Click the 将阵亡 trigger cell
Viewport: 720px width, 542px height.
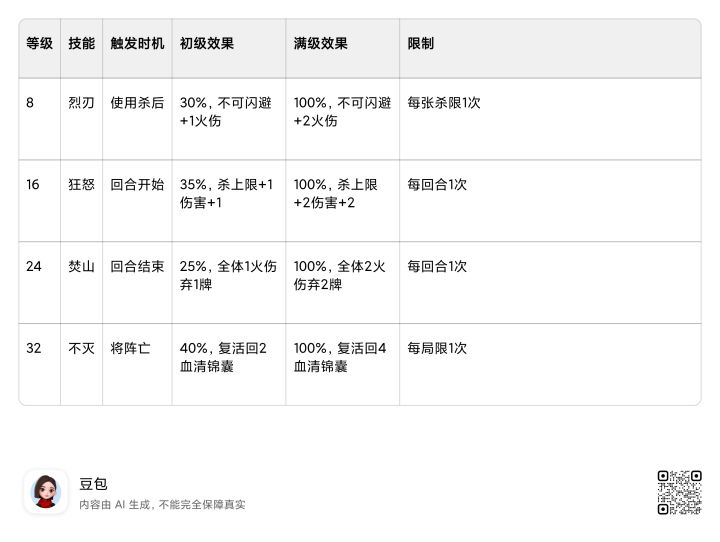[131, 348]
